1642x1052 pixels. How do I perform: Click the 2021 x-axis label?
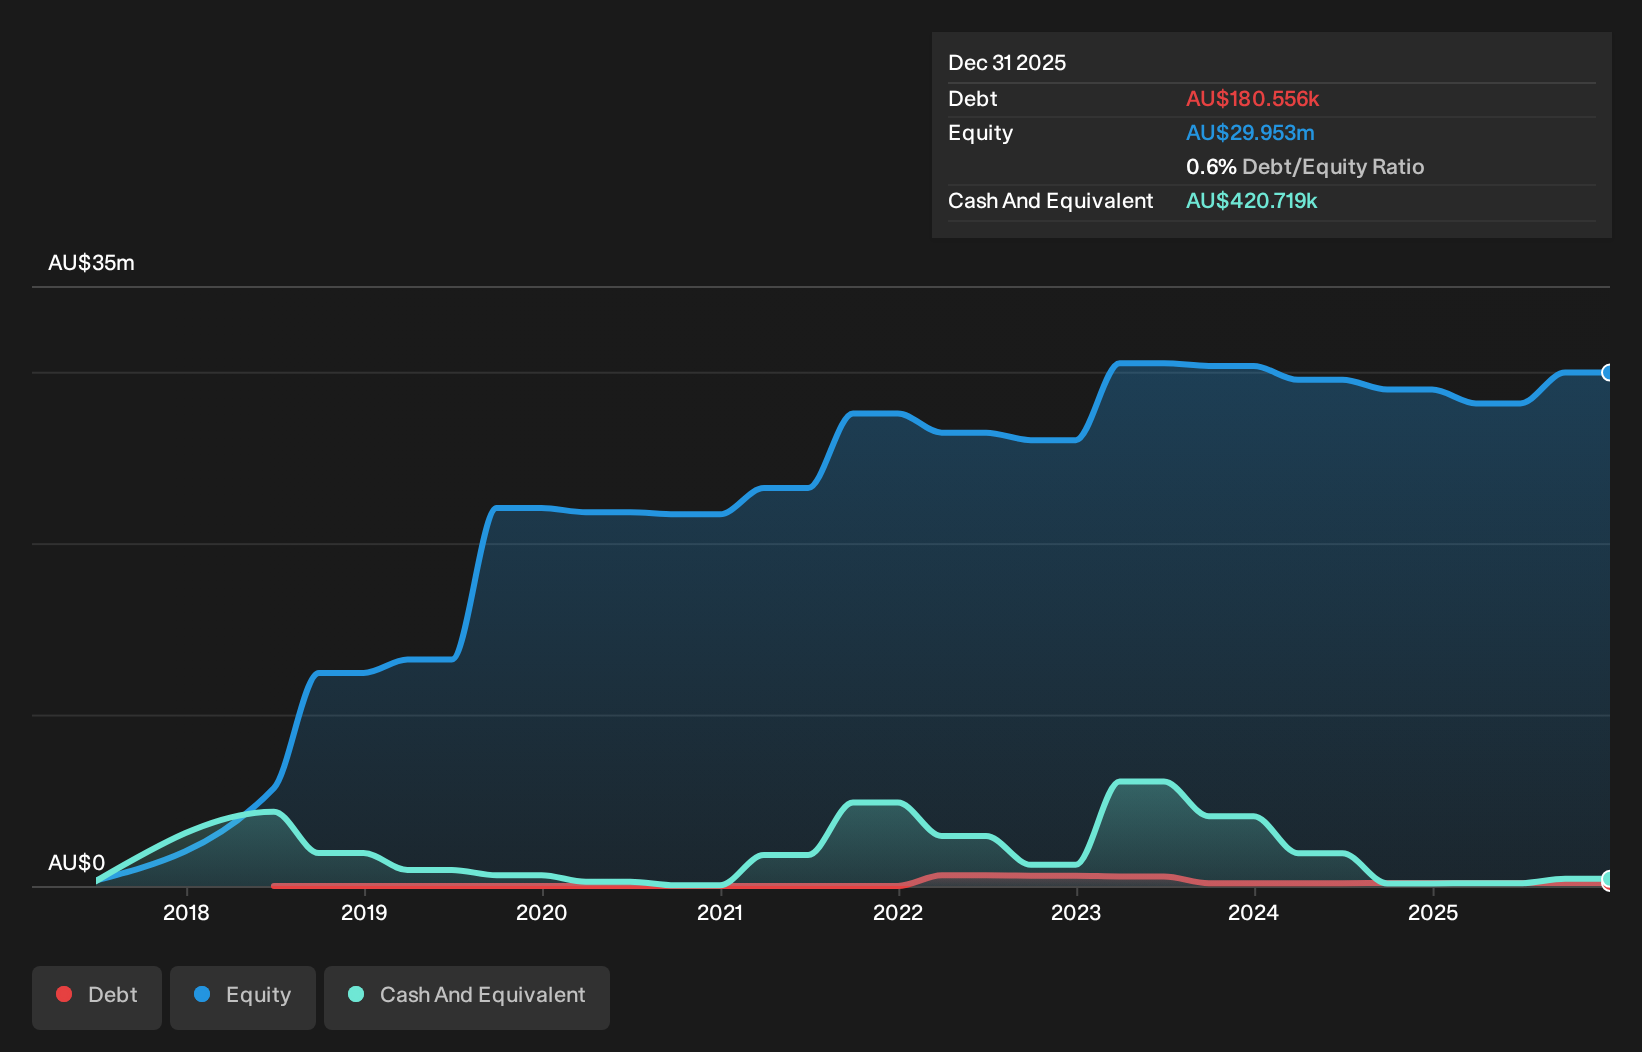[720, 912]
